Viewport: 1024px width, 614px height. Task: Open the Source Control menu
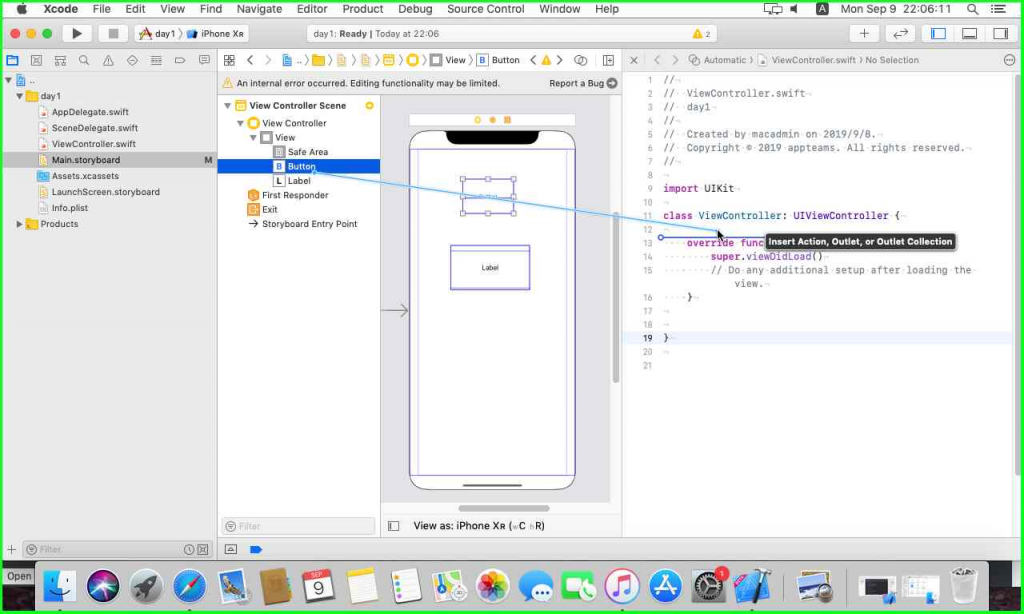485,9
